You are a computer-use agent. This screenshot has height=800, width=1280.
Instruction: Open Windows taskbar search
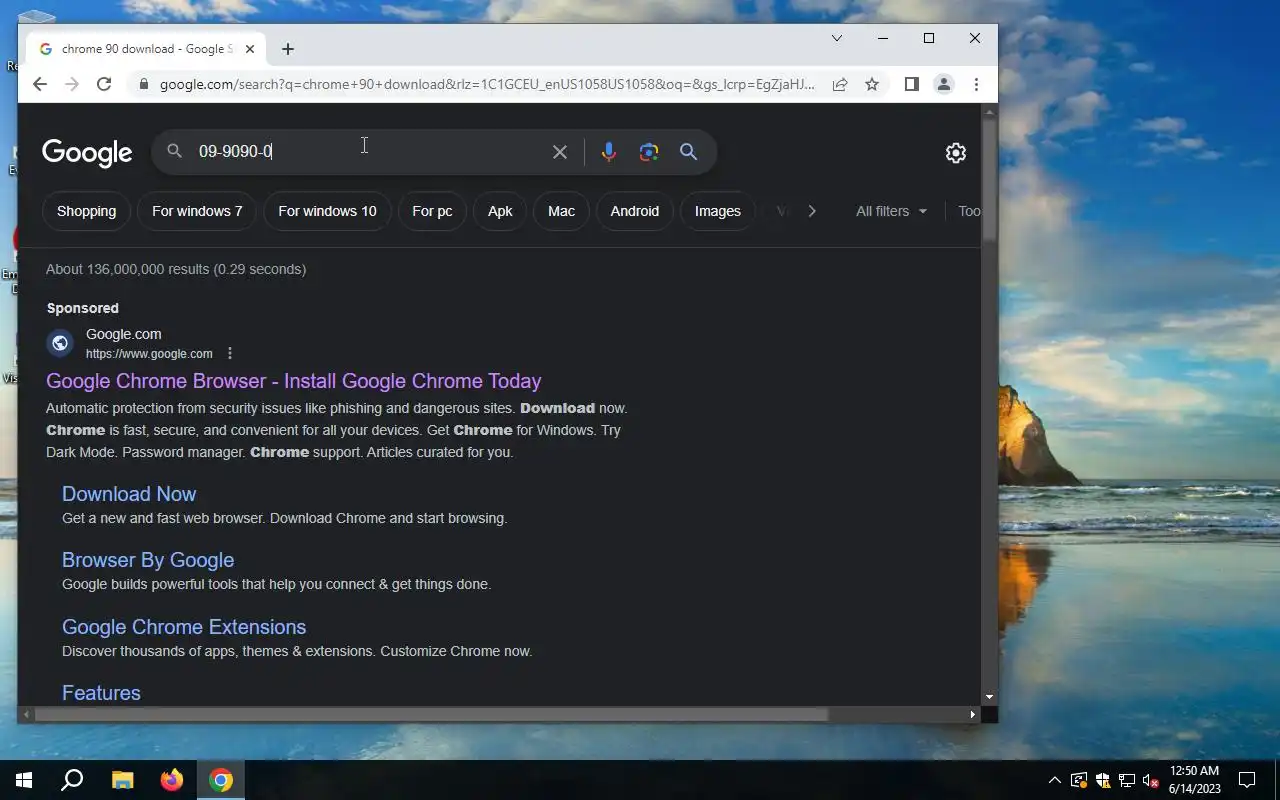coord(72,780)
